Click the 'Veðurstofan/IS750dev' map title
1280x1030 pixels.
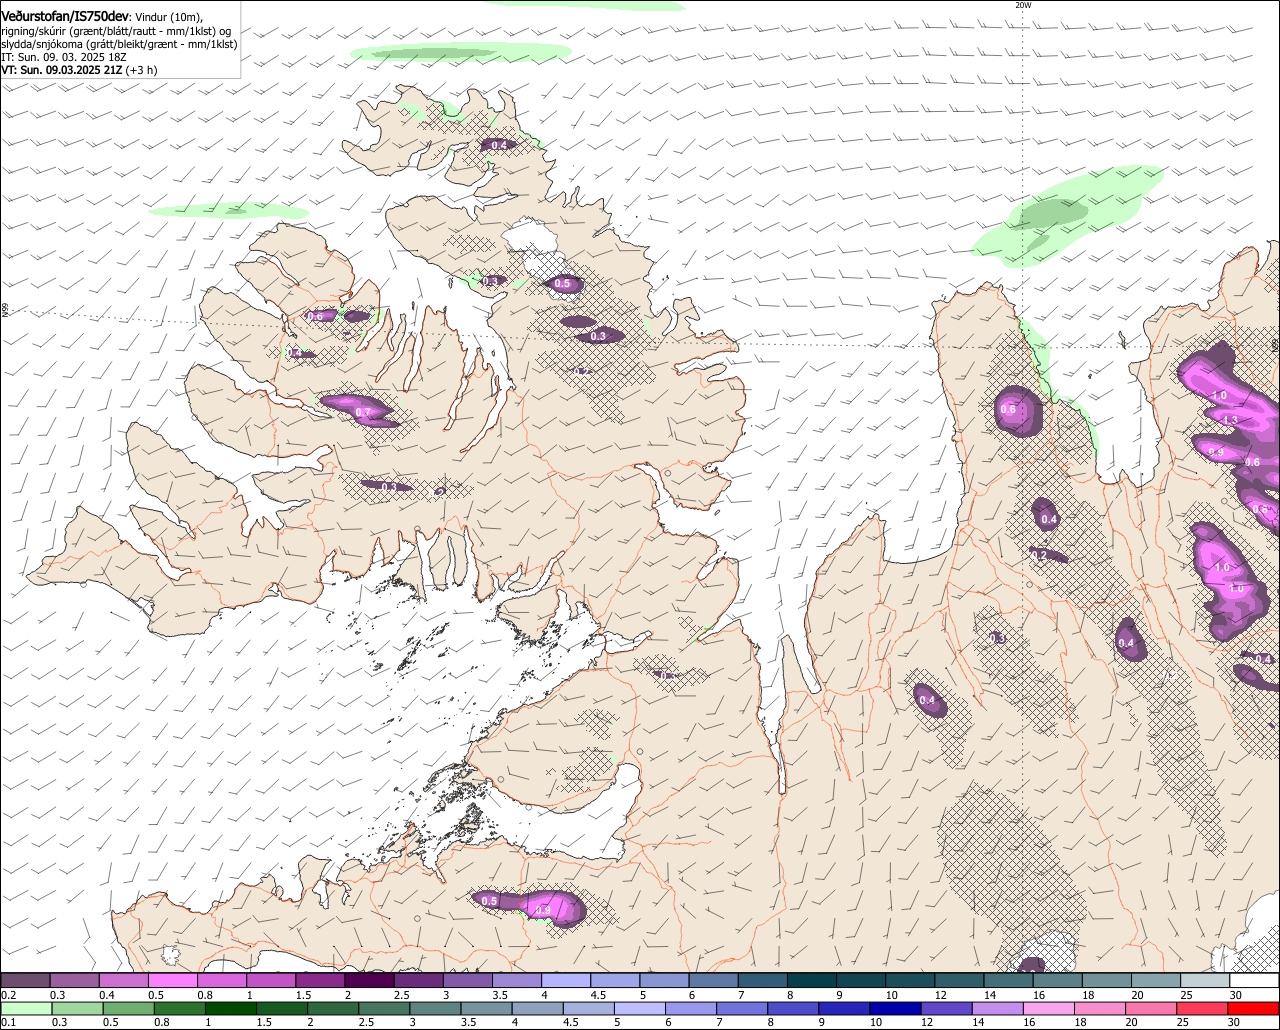[x=64, y=17]
